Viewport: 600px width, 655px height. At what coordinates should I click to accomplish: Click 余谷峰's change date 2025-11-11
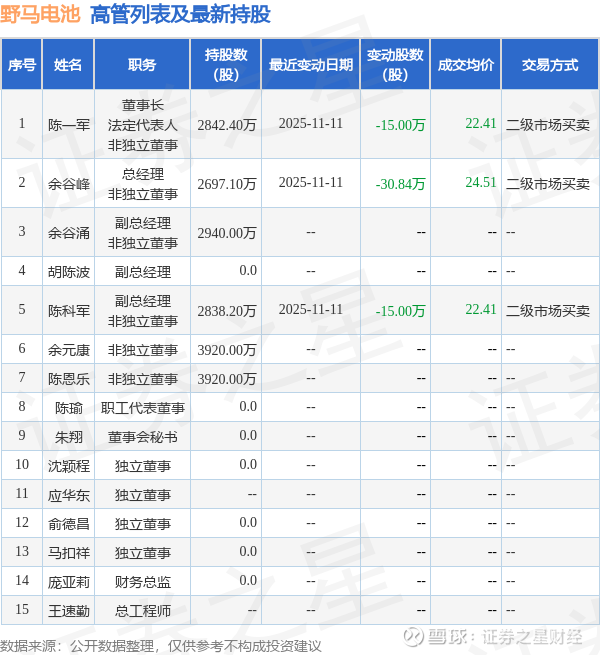tap(310, 182)
